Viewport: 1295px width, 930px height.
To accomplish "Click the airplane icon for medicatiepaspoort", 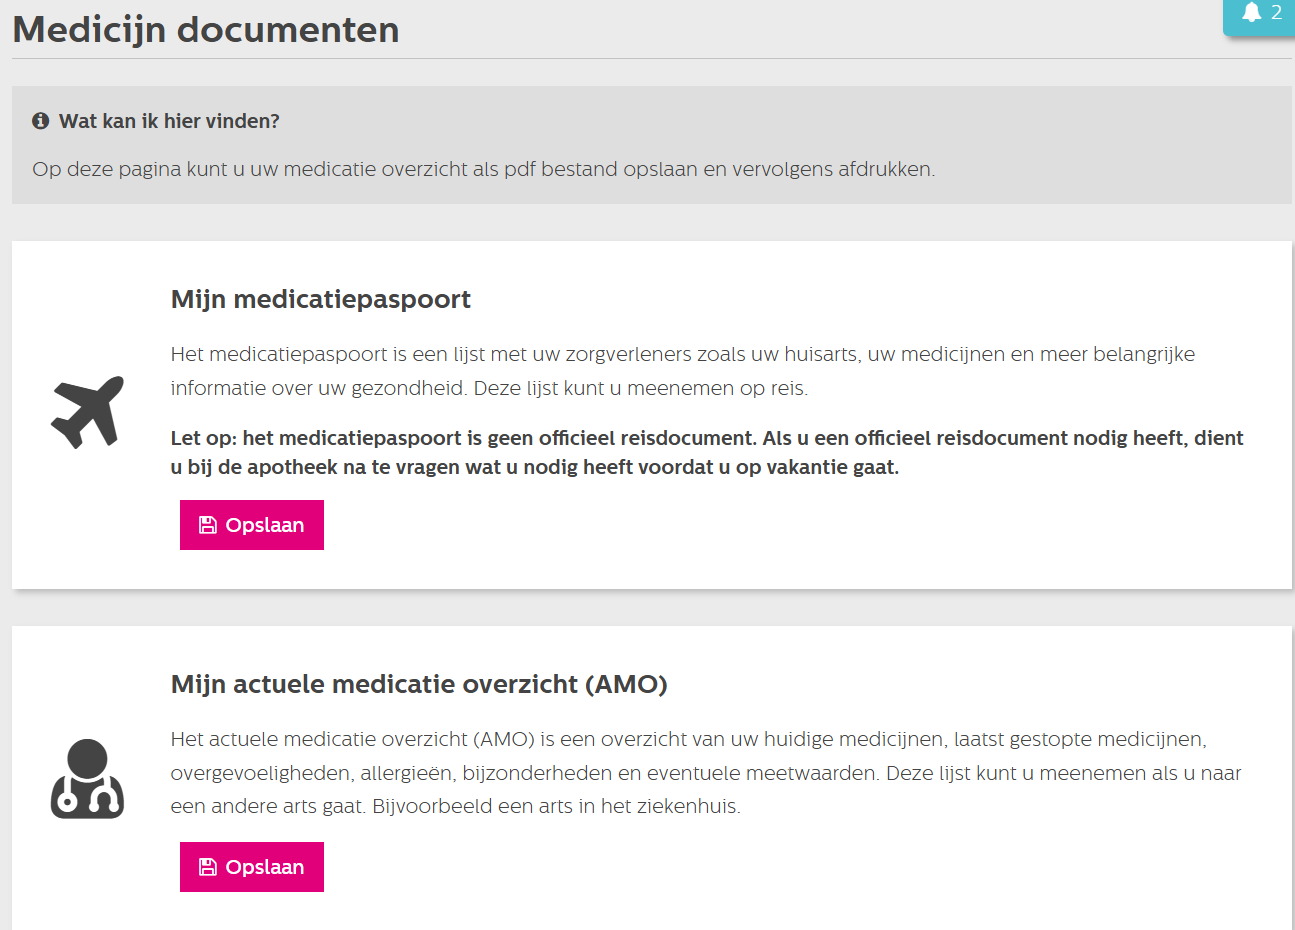I will [88, 412].
